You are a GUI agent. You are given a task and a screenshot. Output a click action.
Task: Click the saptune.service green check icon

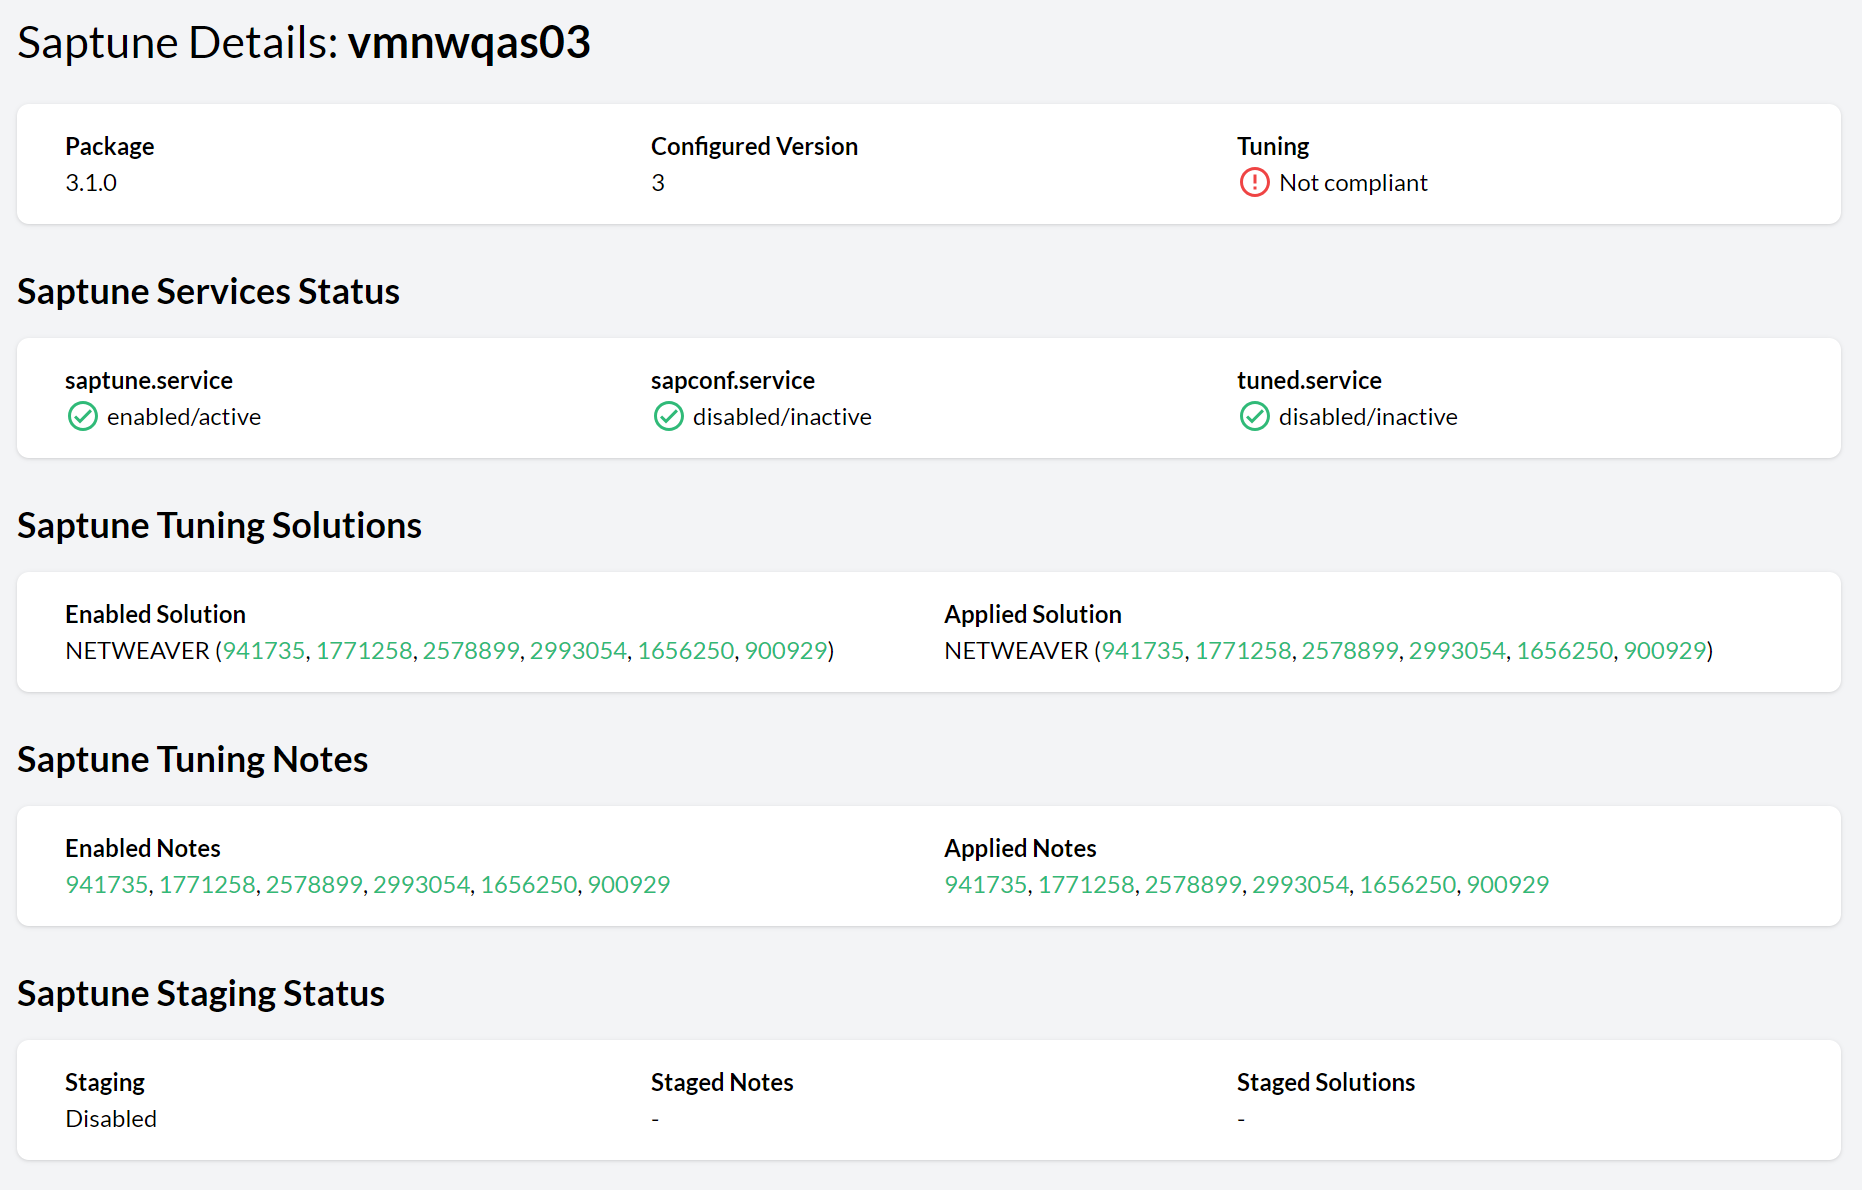point(82,416)
